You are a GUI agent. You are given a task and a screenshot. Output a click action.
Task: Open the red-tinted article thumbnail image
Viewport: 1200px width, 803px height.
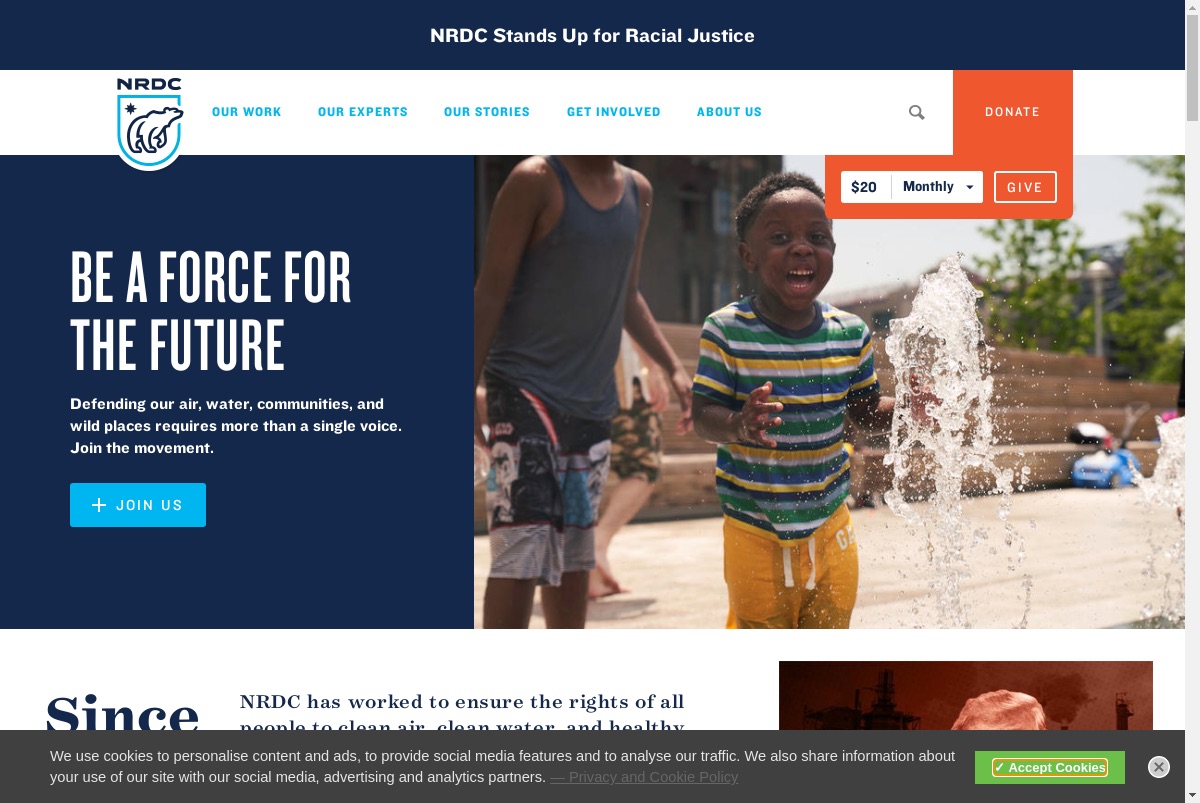[x=966, y=696]
